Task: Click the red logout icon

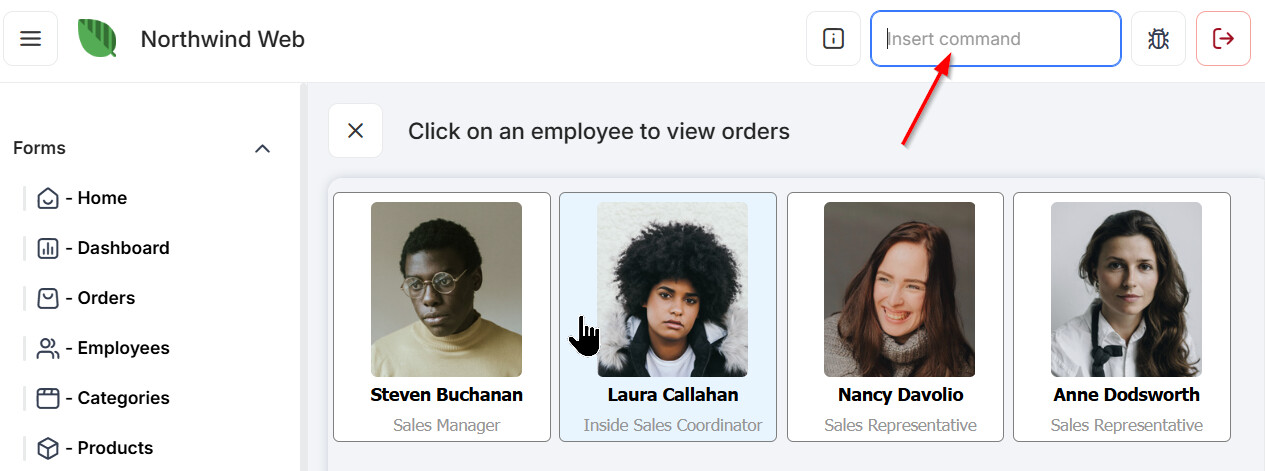Action: tap(1223, 39)
